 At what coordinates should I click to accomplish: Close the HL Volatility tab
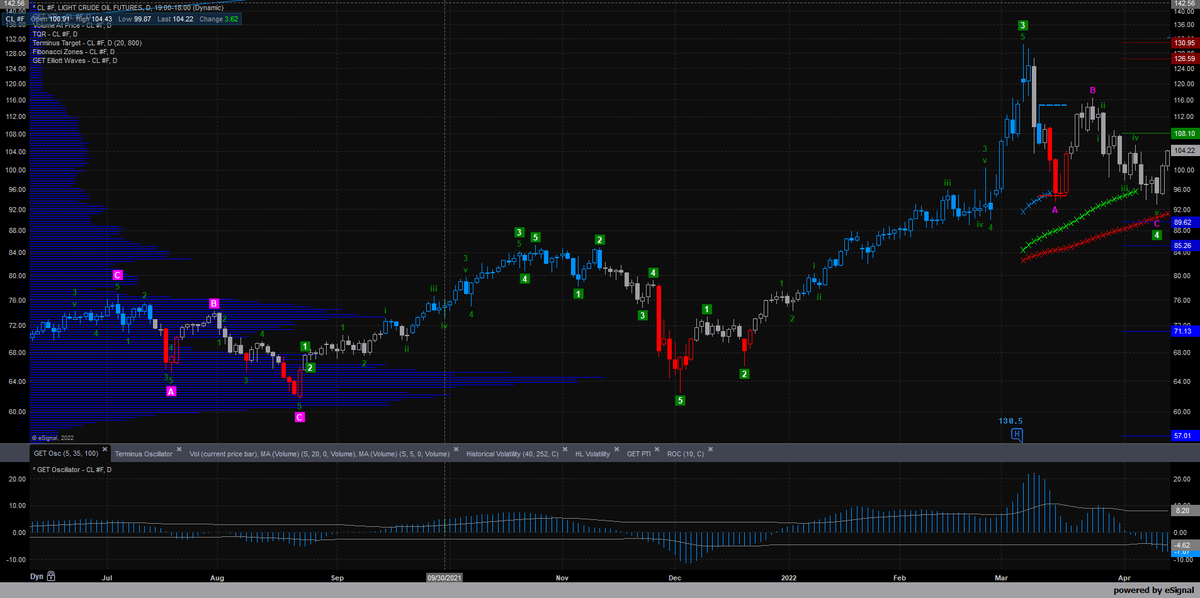point(617,450)
